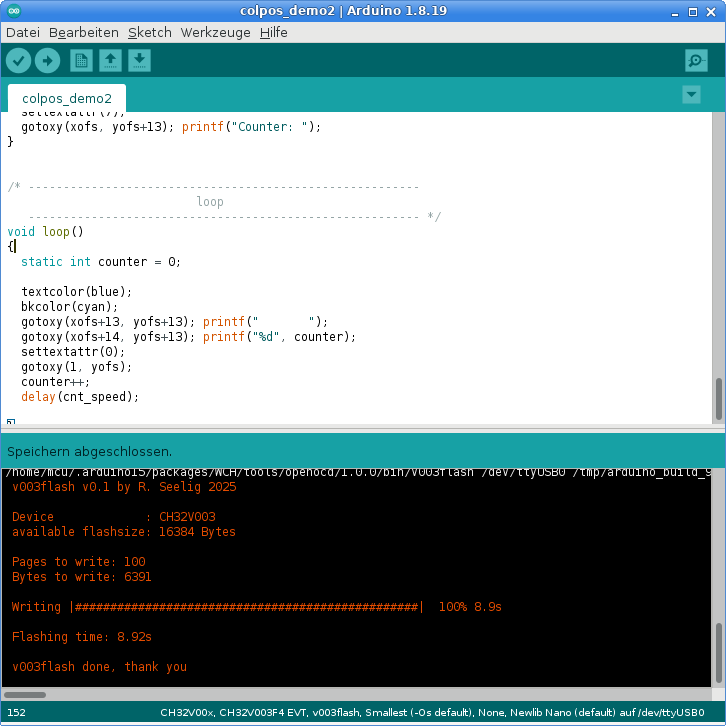The height and width of the screenshot is (726, 726).
Task: Open the Hilfe menu
Action: coord(273,32)
